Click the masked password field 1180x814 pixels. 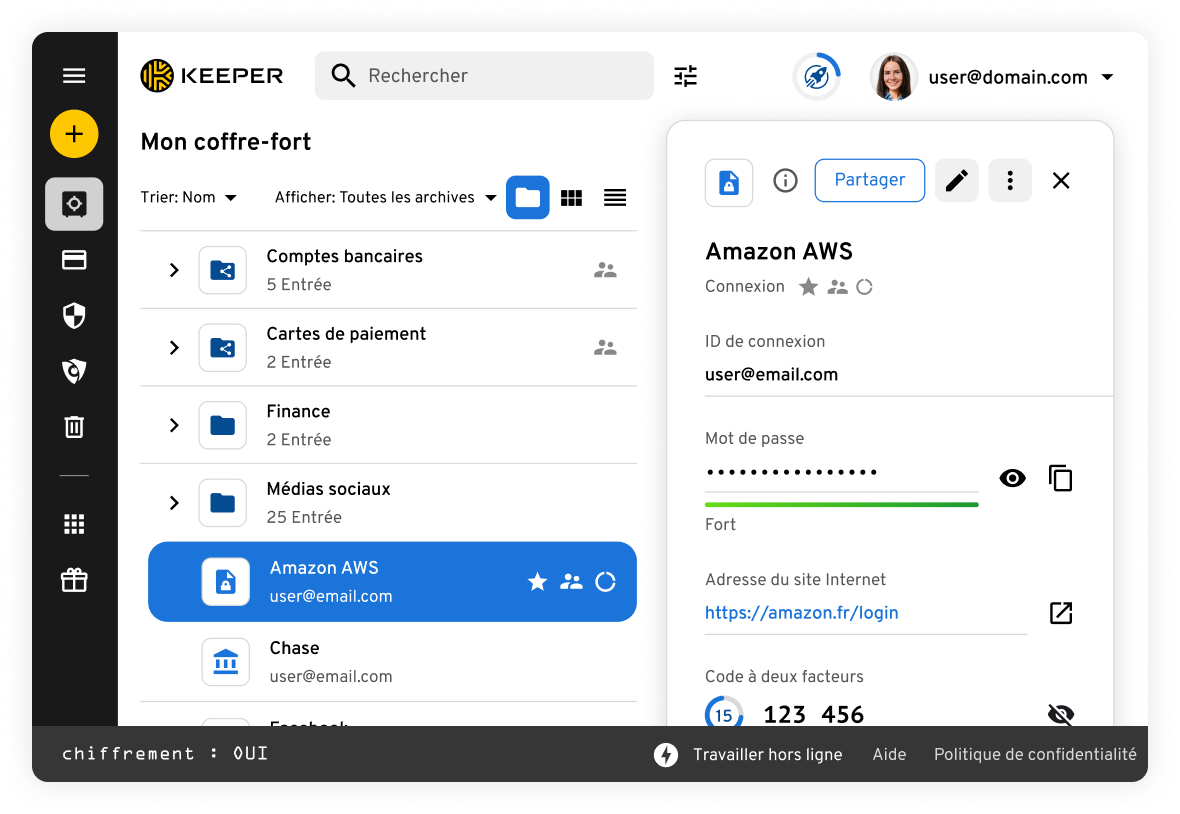tap(841, 472)
